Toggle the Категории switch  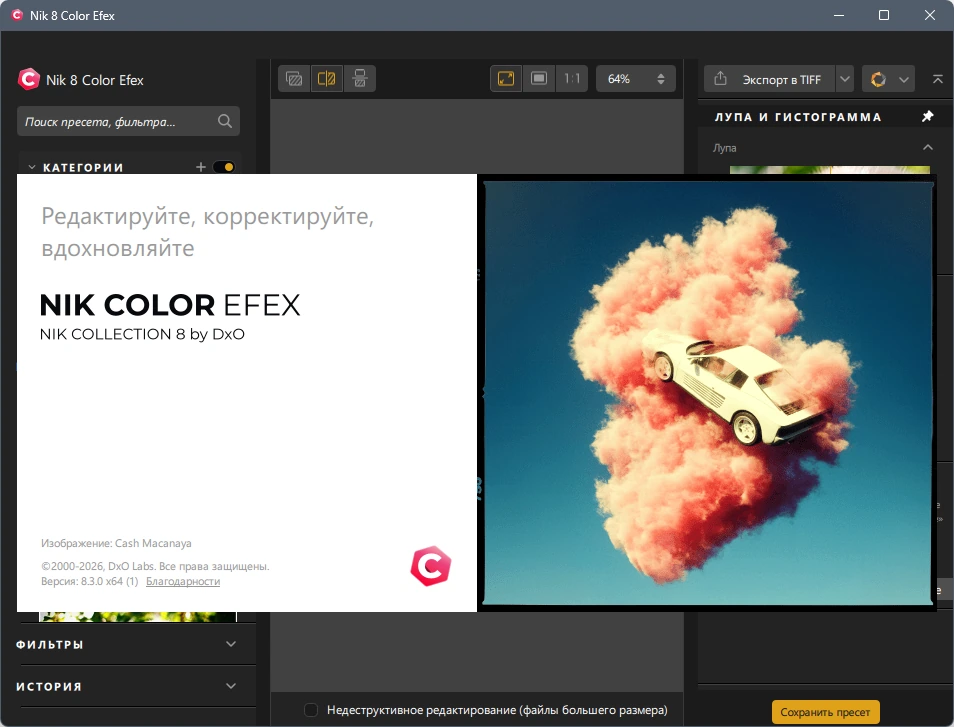[224, 167]
